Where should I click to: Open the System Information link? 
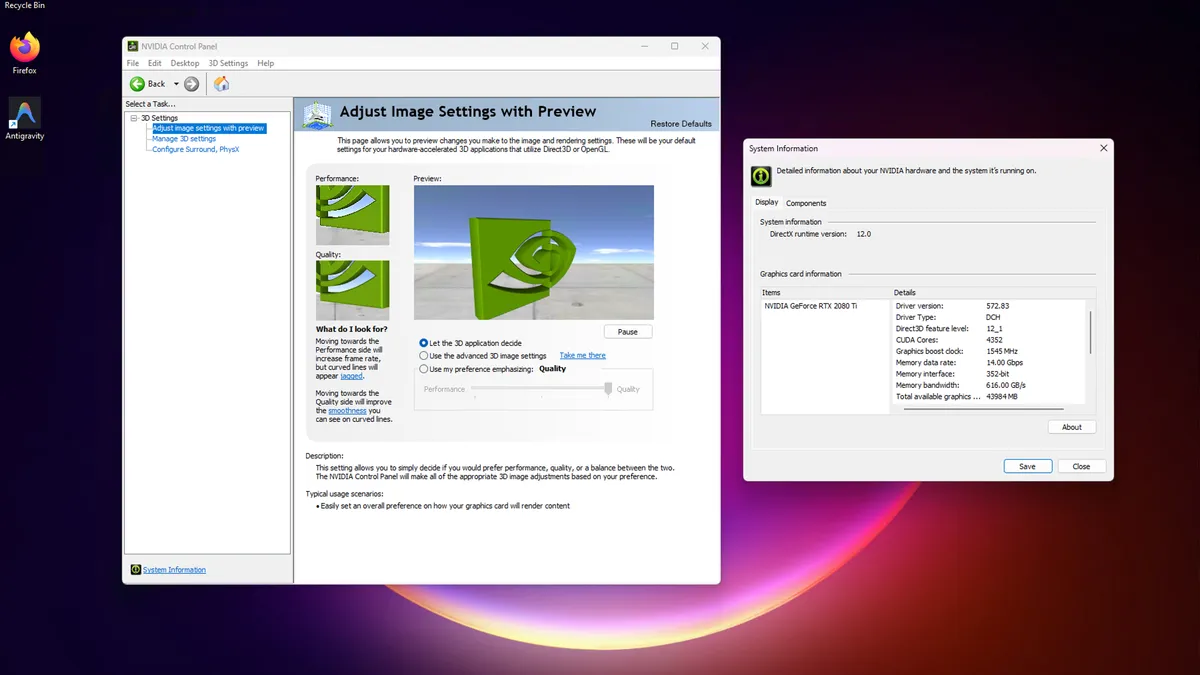[174, 570]
